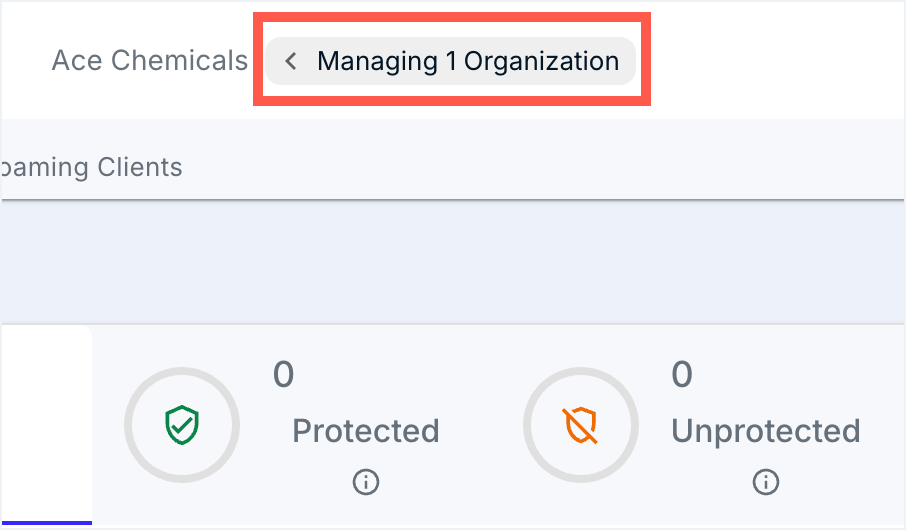Image resolution: width=906 pixels, height=530 pixels.
Task: Click the Protected count of 0
Action: pyautogui.click(x=284, y=375)
